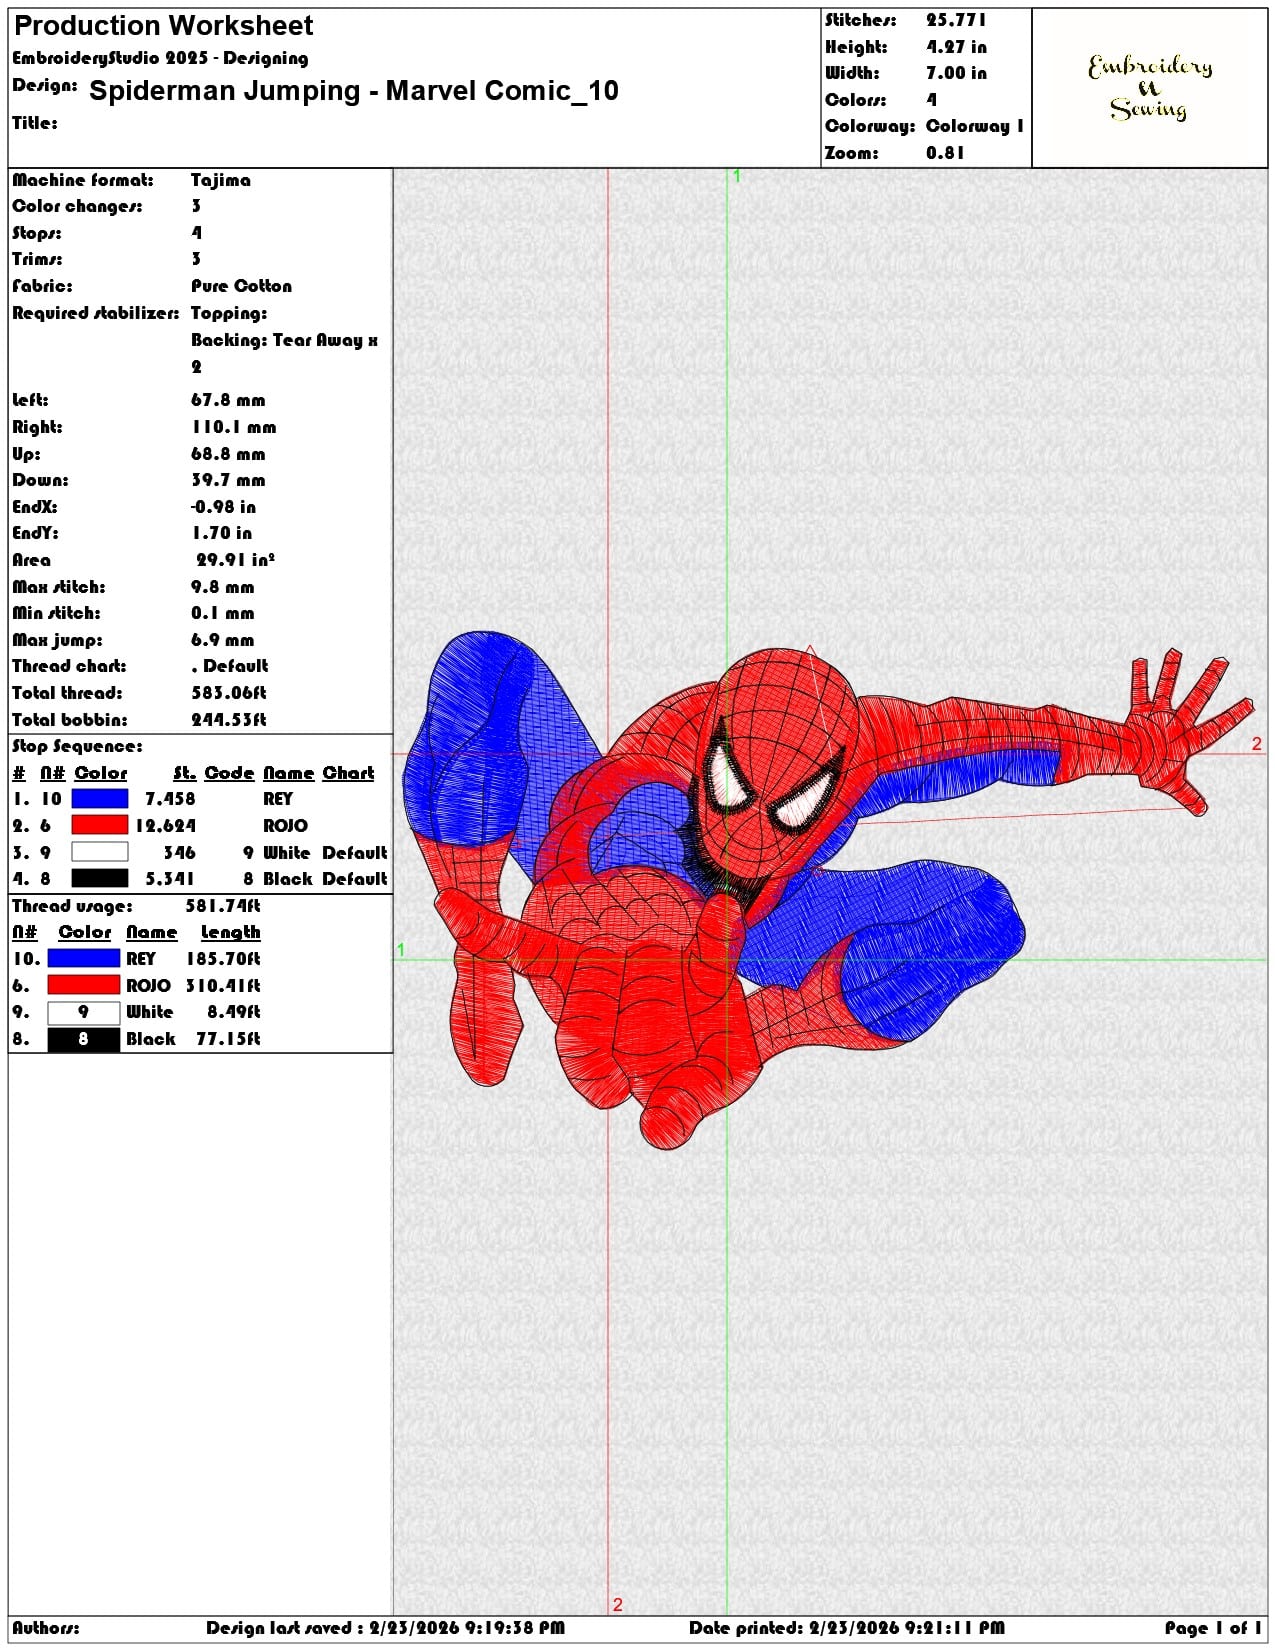1275x1650 pixels.
Task: Click the Thread usage total 581.74ft
Action: click(223, 906)
